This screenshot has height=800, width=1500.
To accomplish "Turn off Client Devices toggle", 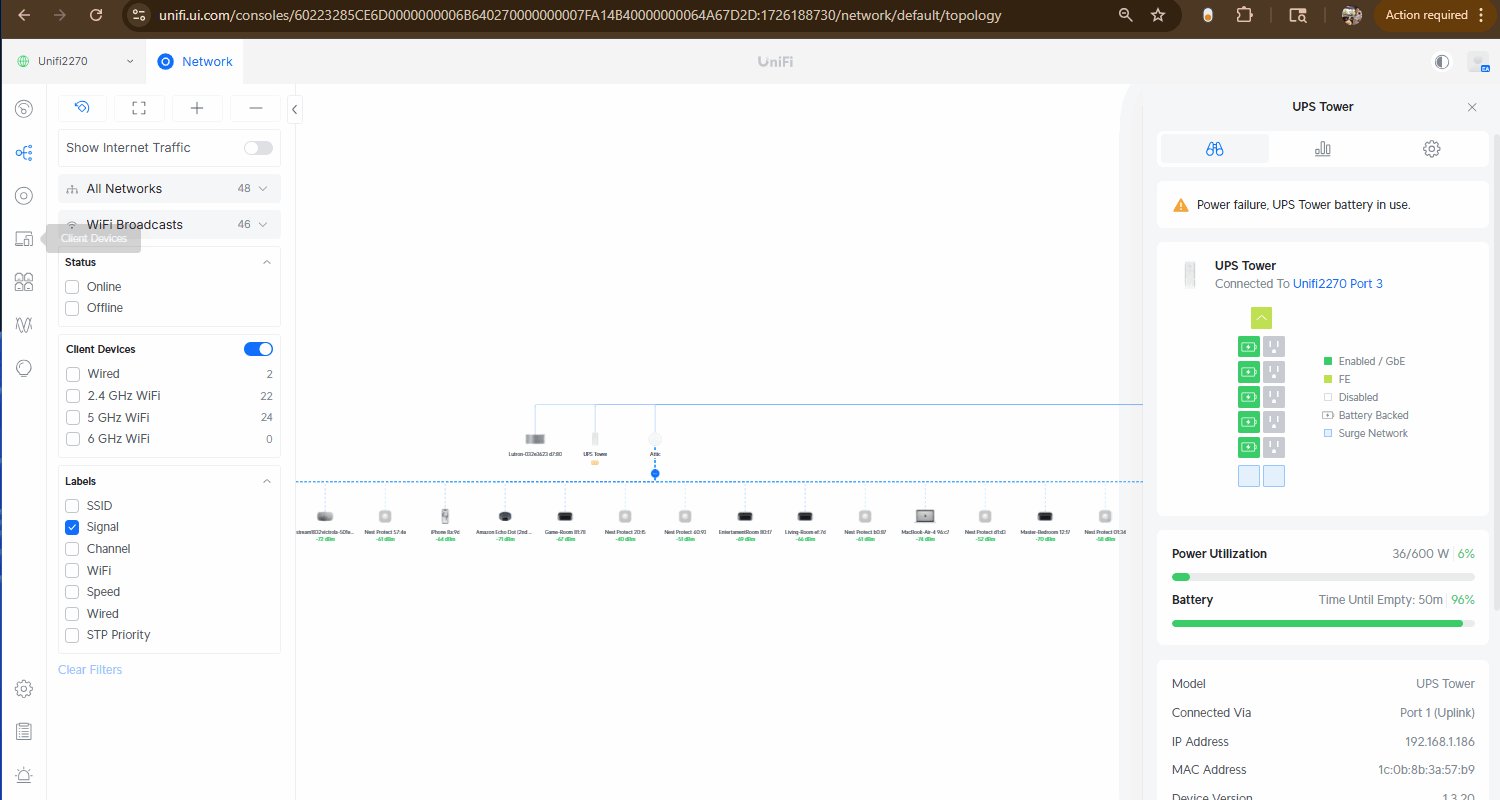I will coord(258,349).
